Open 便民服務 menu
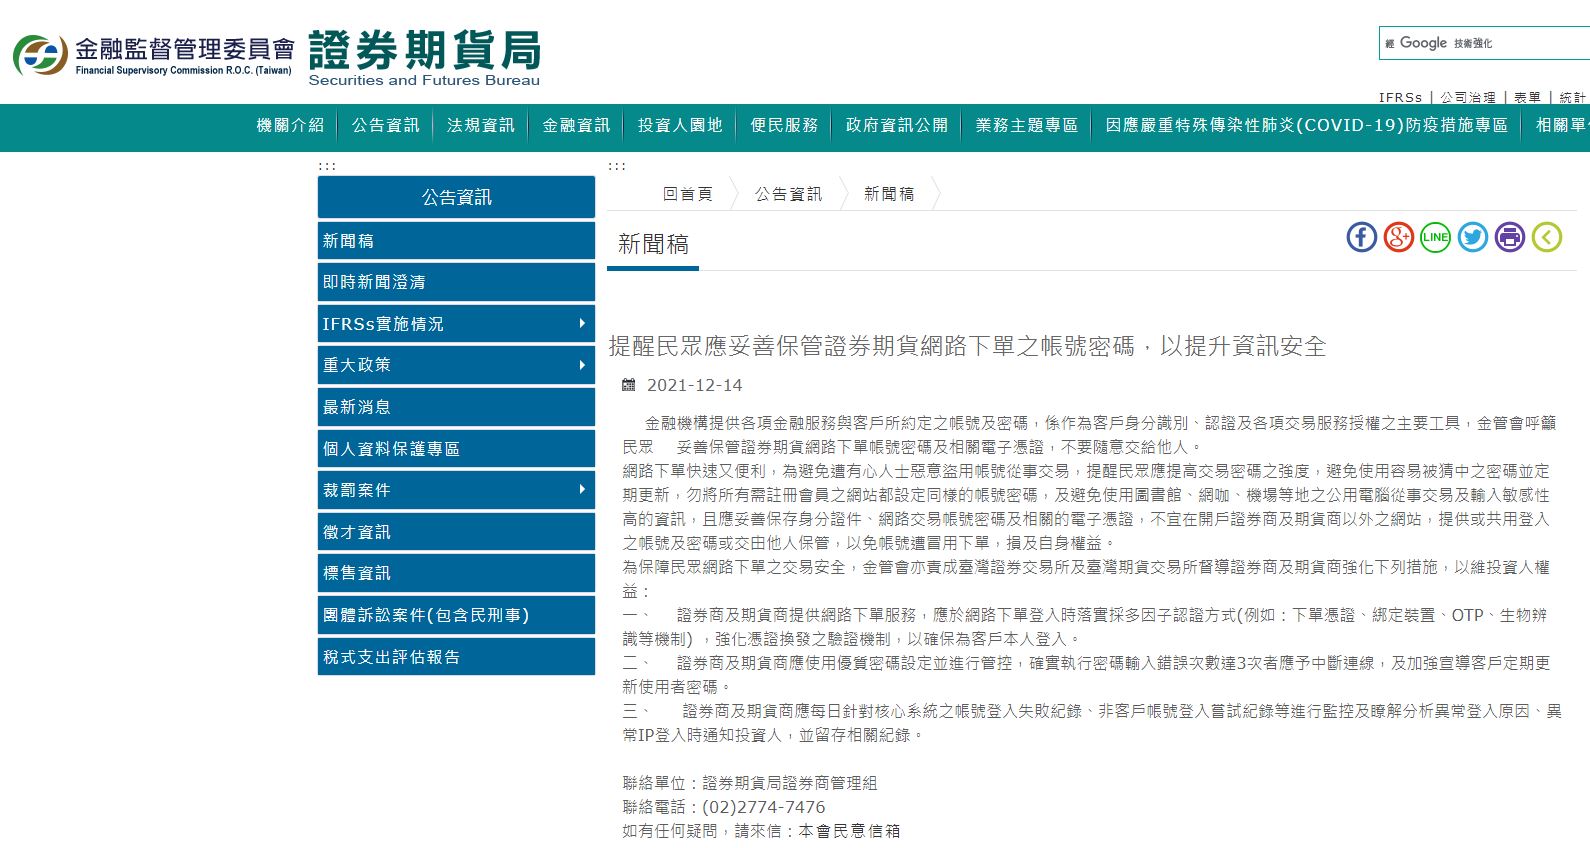 784,125
